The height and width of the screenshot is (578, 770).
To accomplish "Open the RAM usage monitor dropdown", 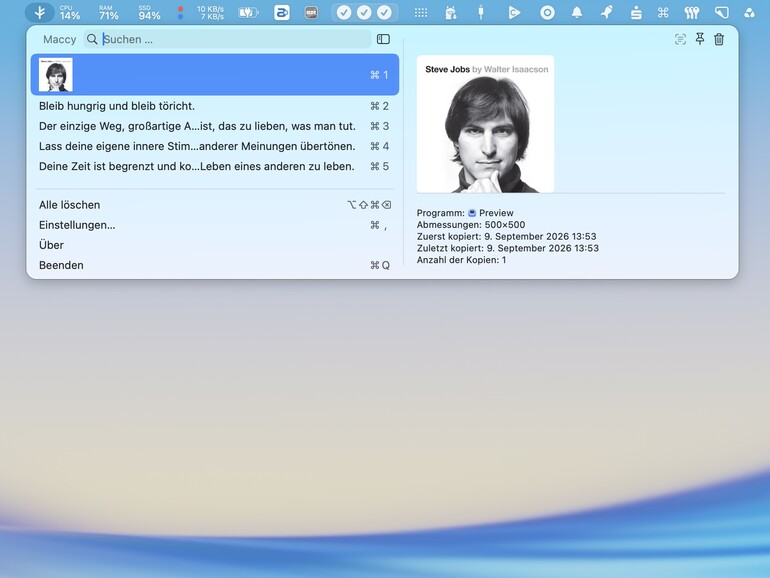I will pos(109,13).
